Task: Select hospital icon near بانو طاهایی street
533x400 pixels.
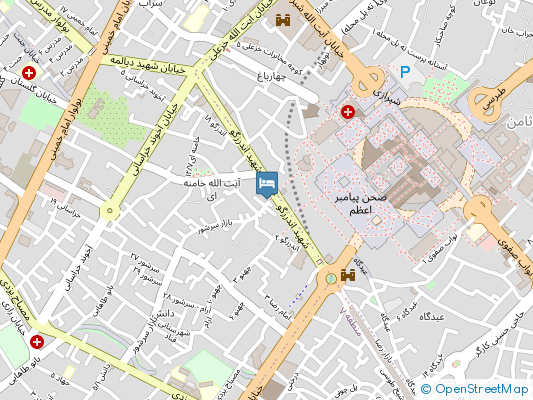Action: (37, 342)
